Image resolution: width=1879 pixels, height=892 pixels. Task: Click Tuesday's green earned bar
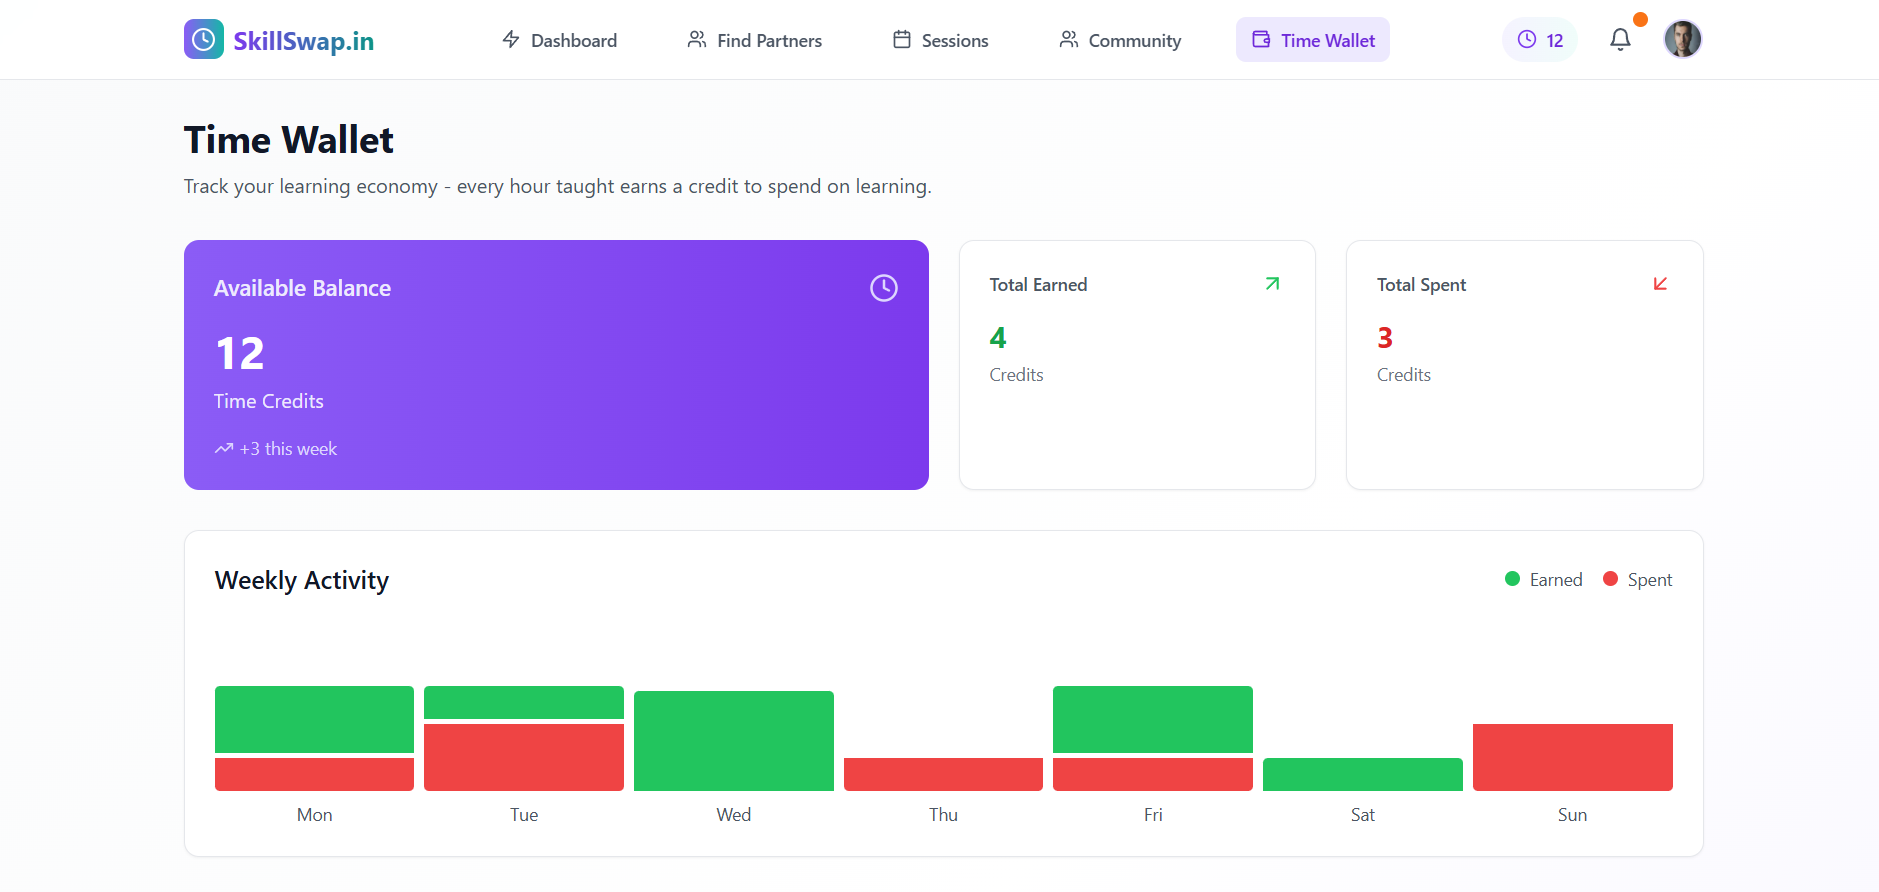pos(524,702)
